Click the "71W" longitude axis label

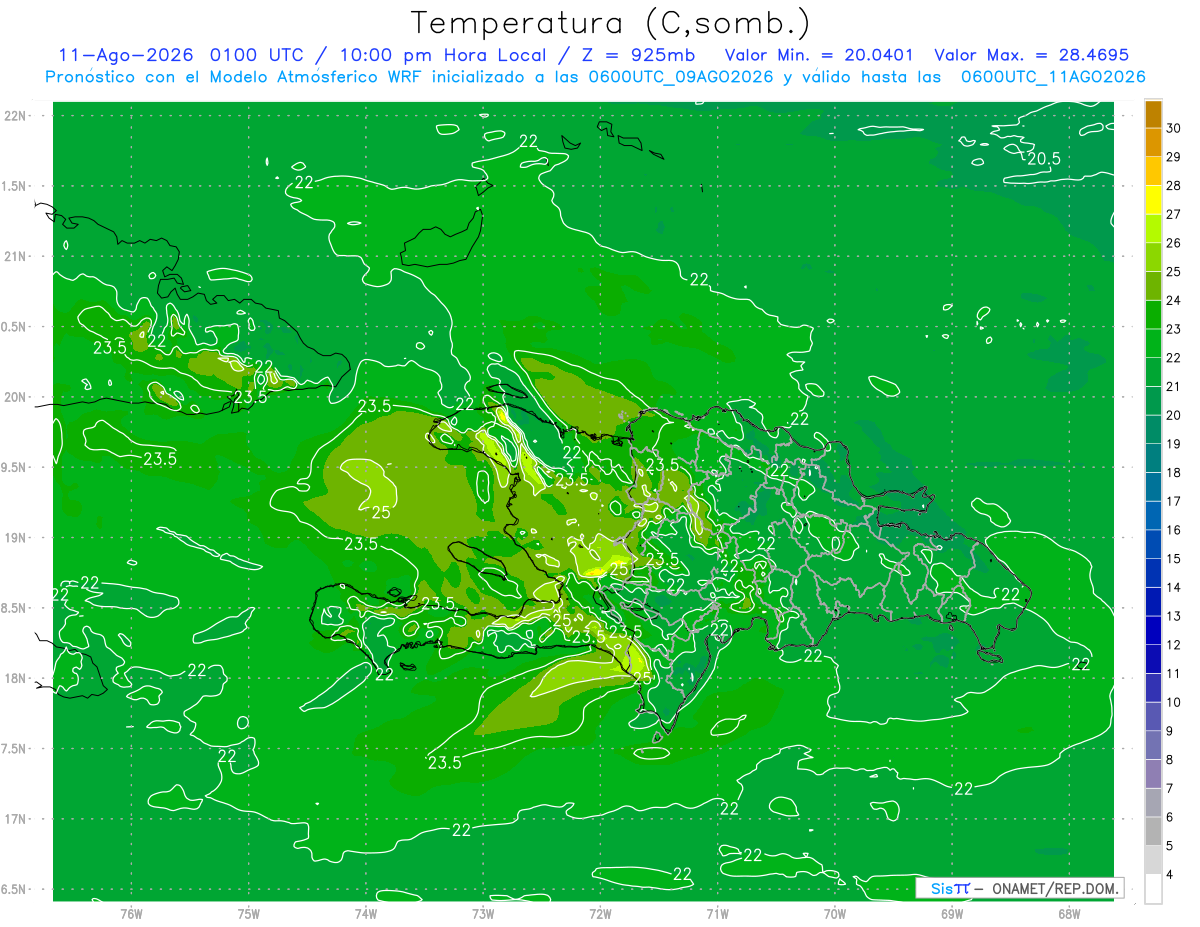click(717, 913)
